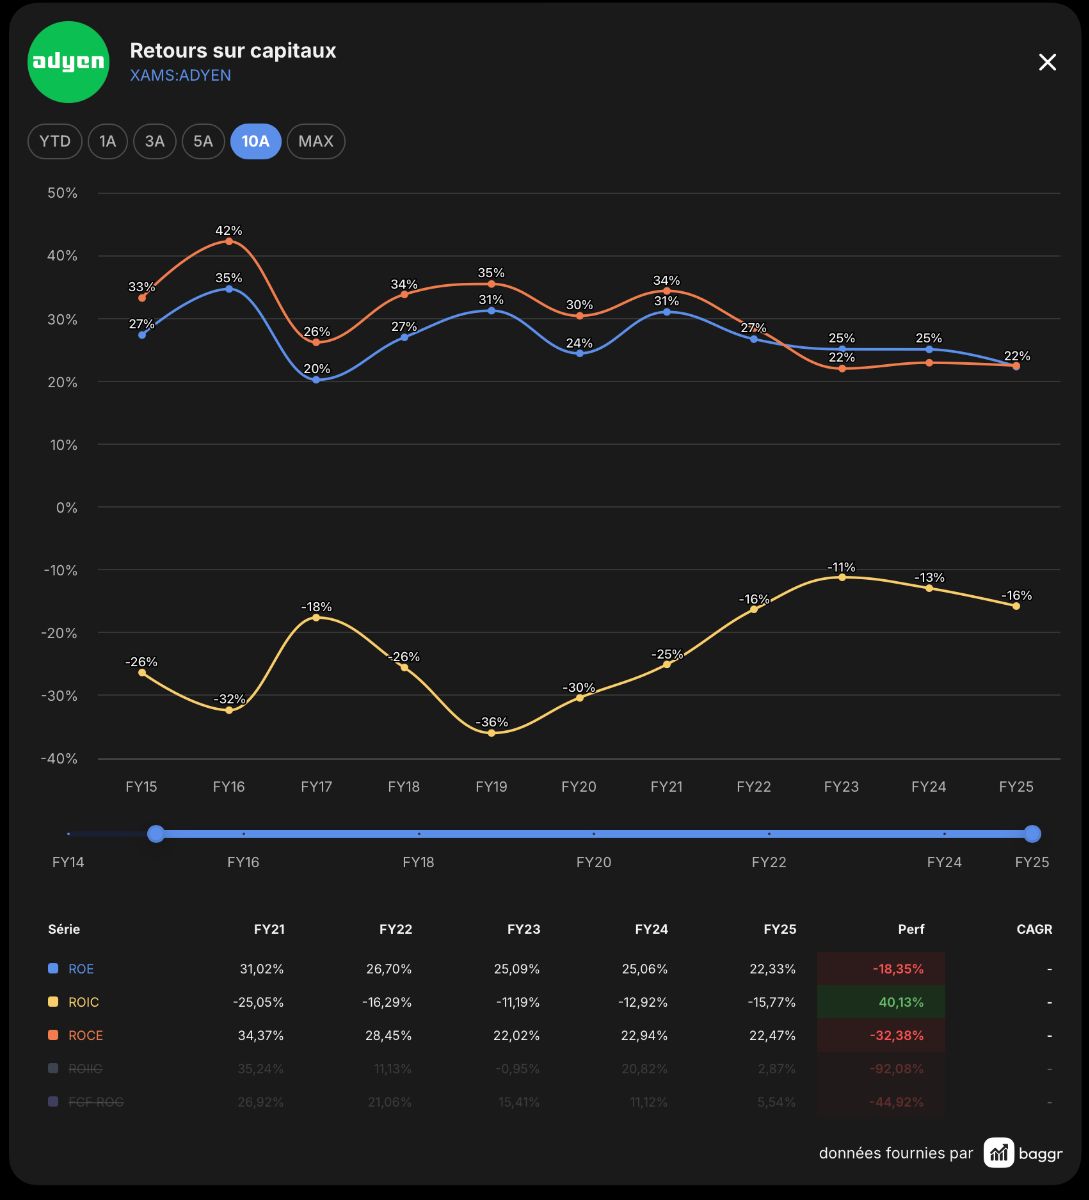Click the ROIIC Perf value -92,08%
Viewport: 1089px width, 1200px height.
(897, 1069)
